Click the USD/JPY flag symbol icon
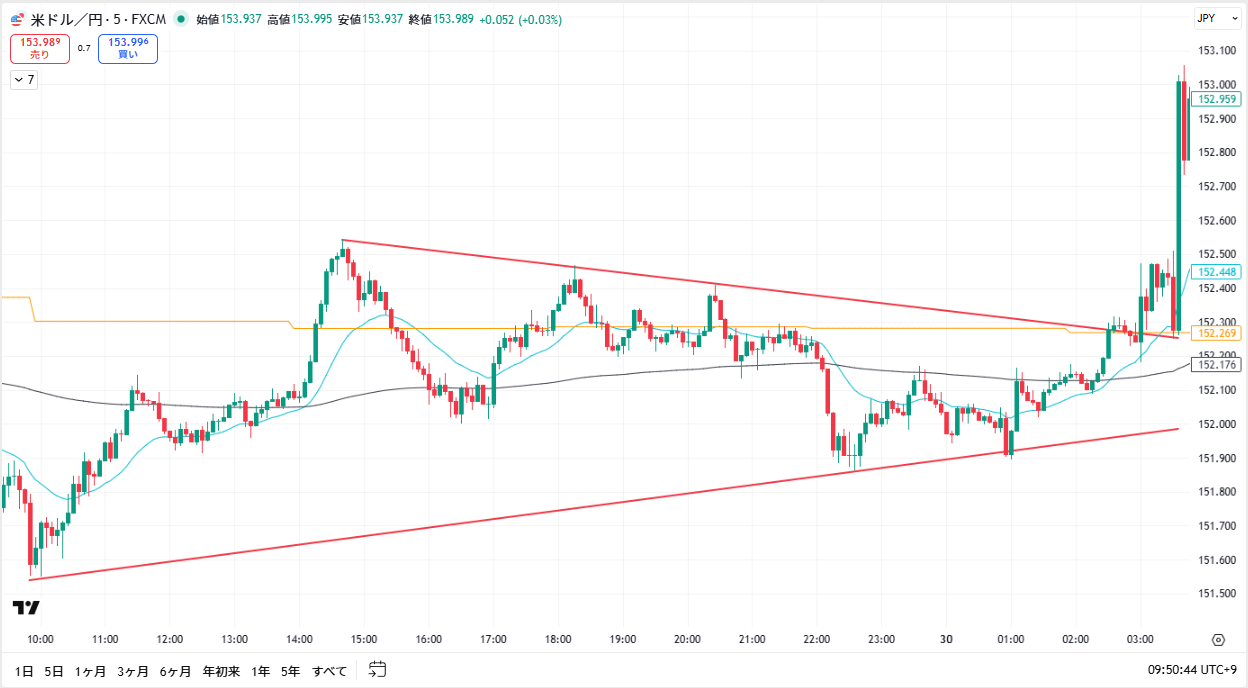The width and height of the screenshot is (1248, 688). 17,19
